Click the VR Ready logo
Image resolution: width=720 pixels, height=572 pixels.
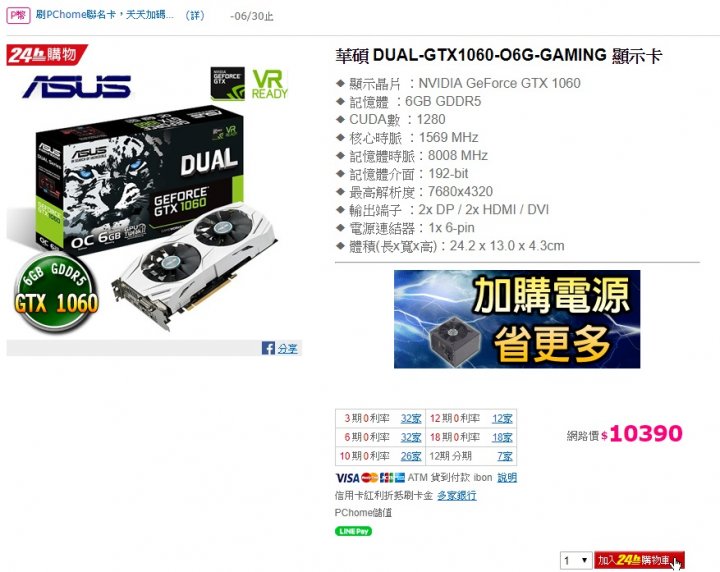pos(269,84)
